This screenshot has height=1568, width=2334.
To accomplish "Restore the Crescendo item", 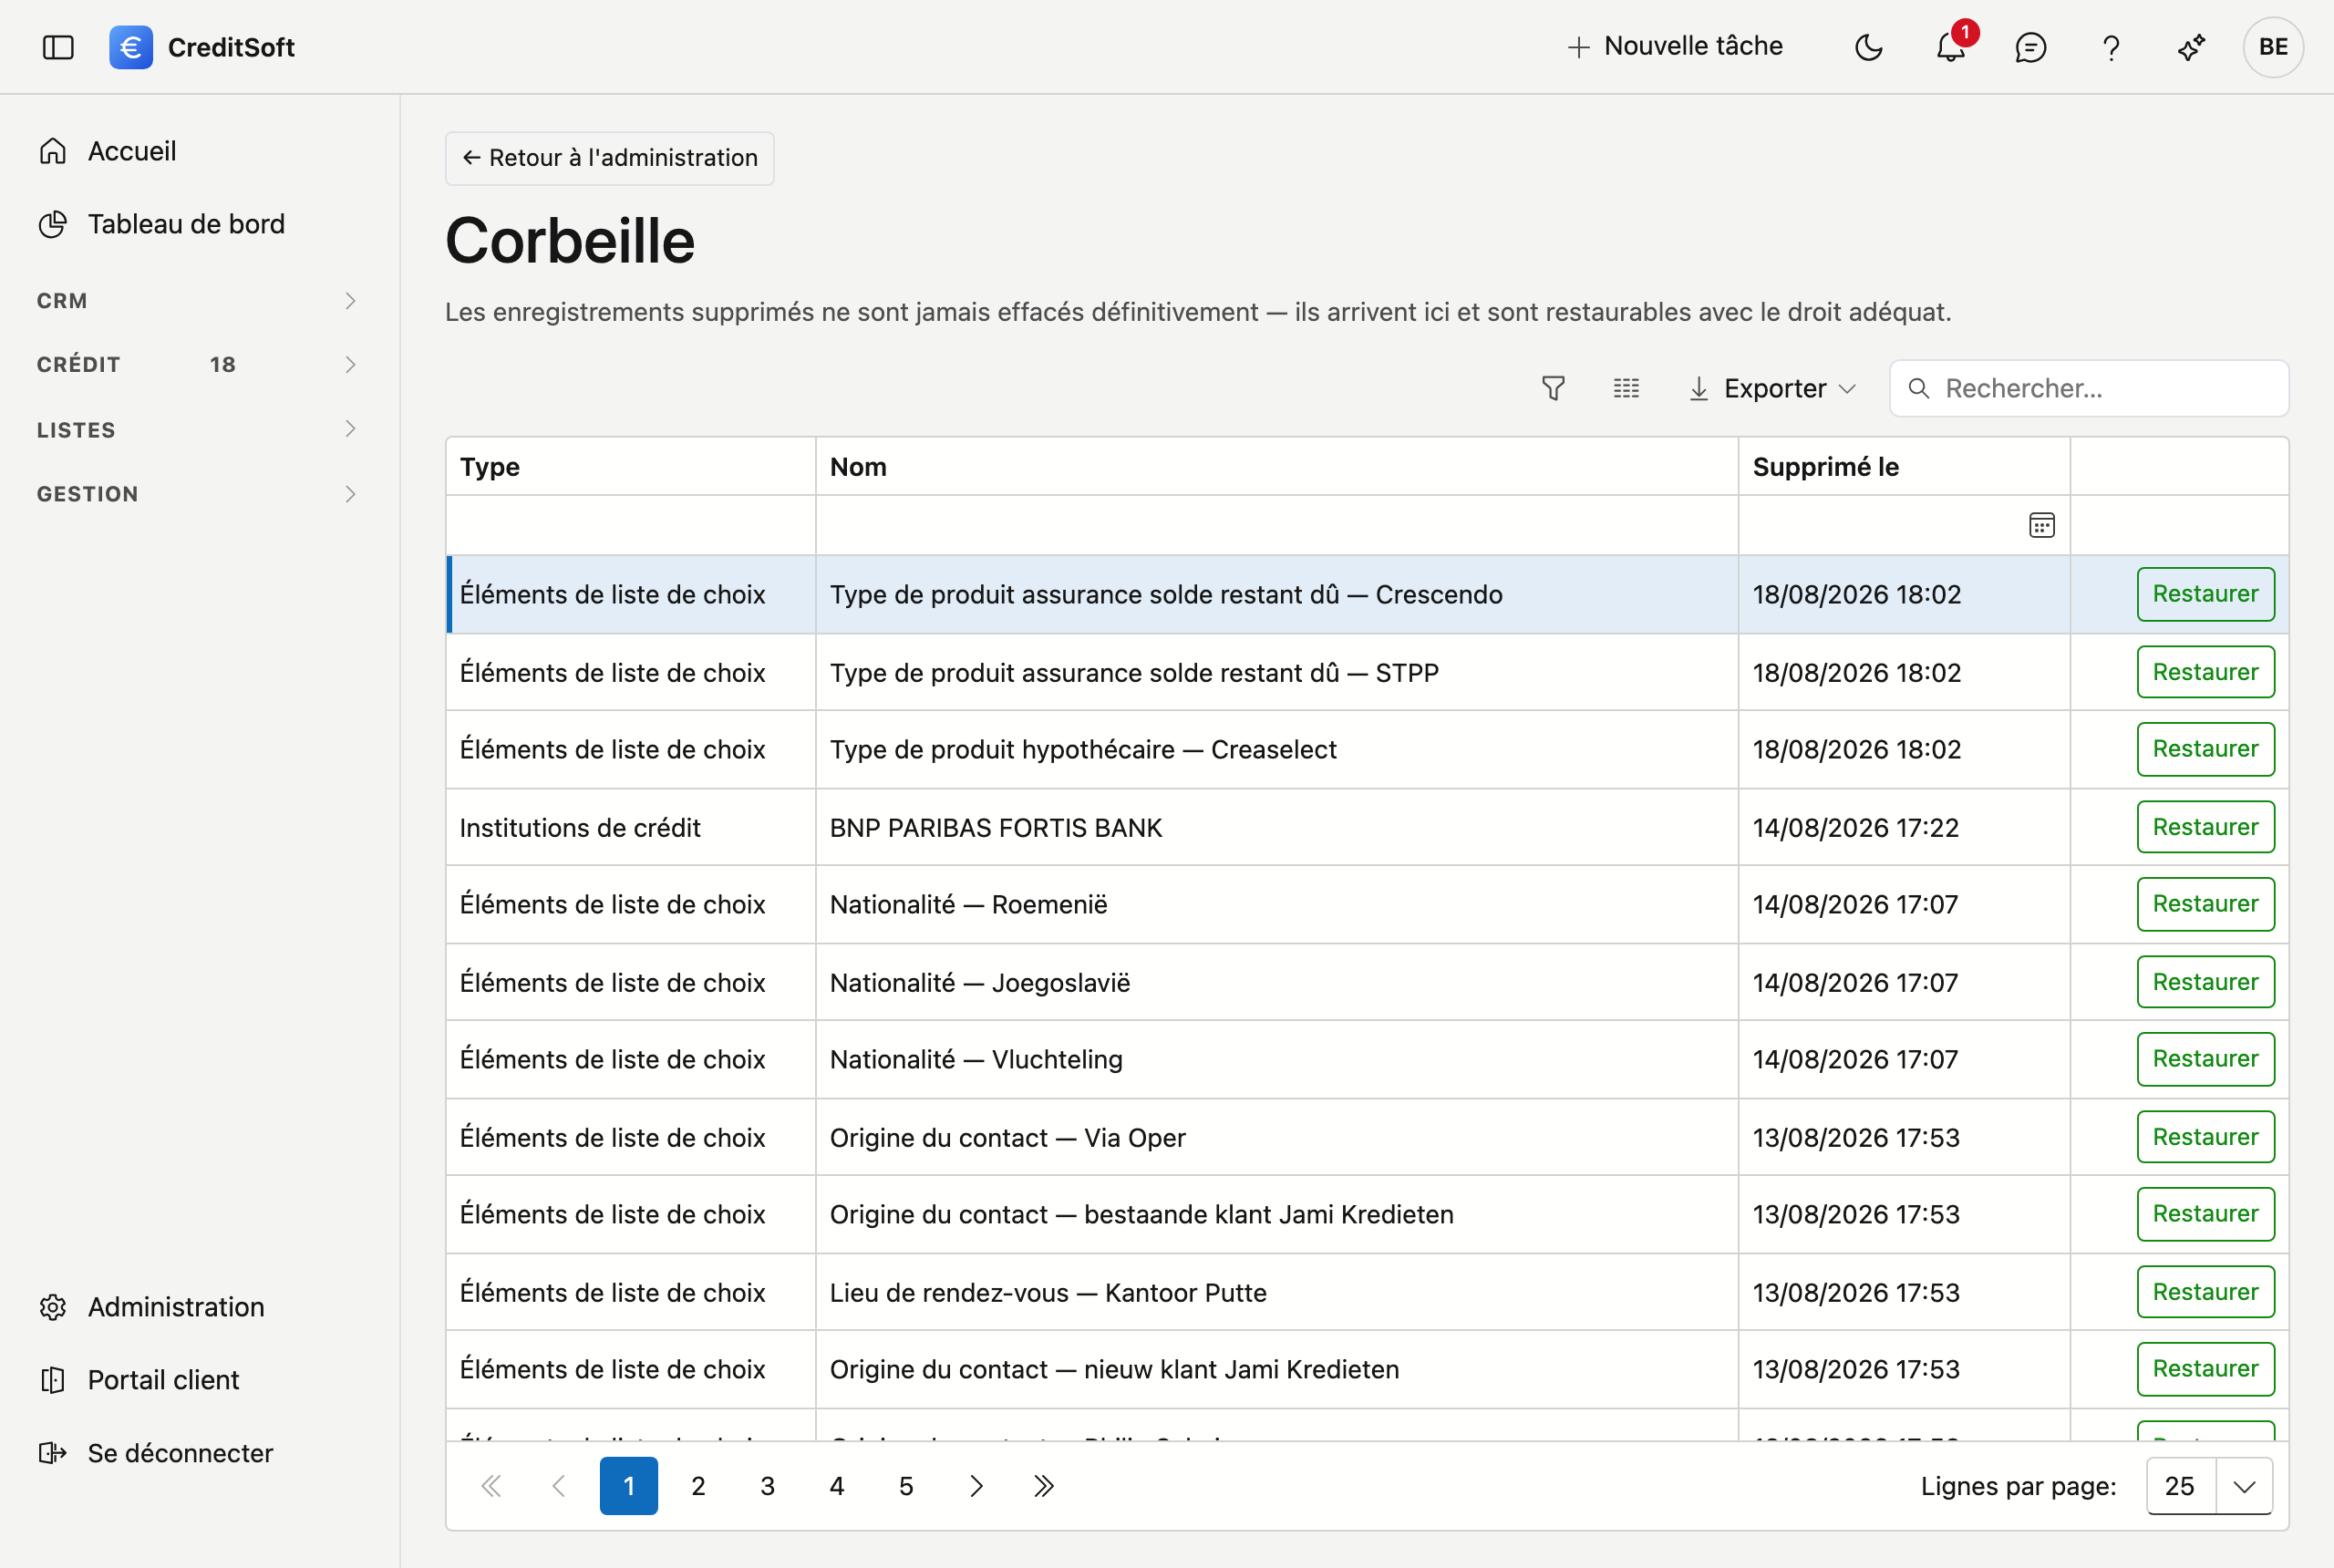I will [x=2205, y=595].
